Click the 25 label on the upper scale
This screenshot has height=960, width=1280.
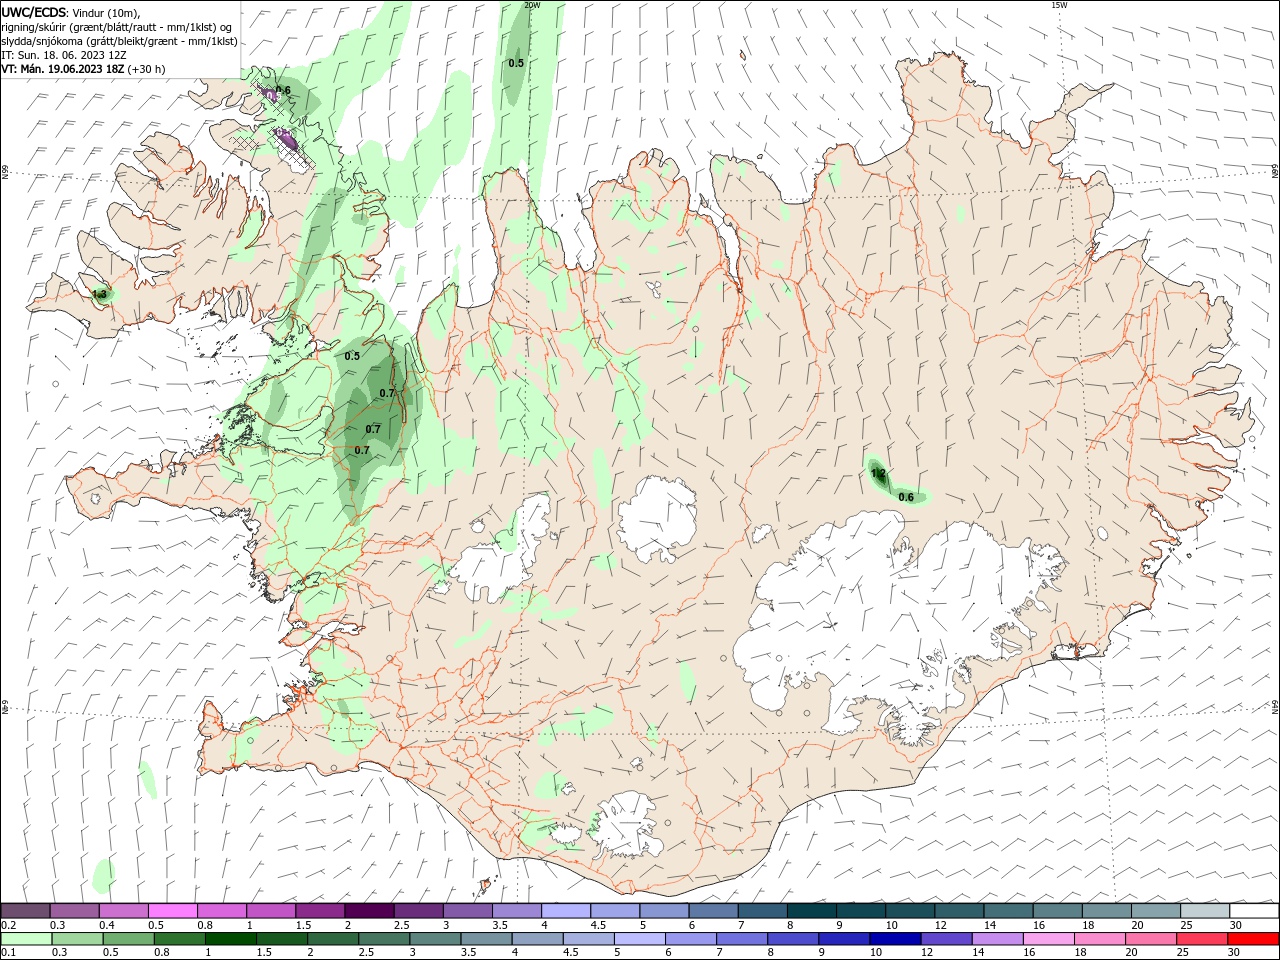tap(1185, 925)
